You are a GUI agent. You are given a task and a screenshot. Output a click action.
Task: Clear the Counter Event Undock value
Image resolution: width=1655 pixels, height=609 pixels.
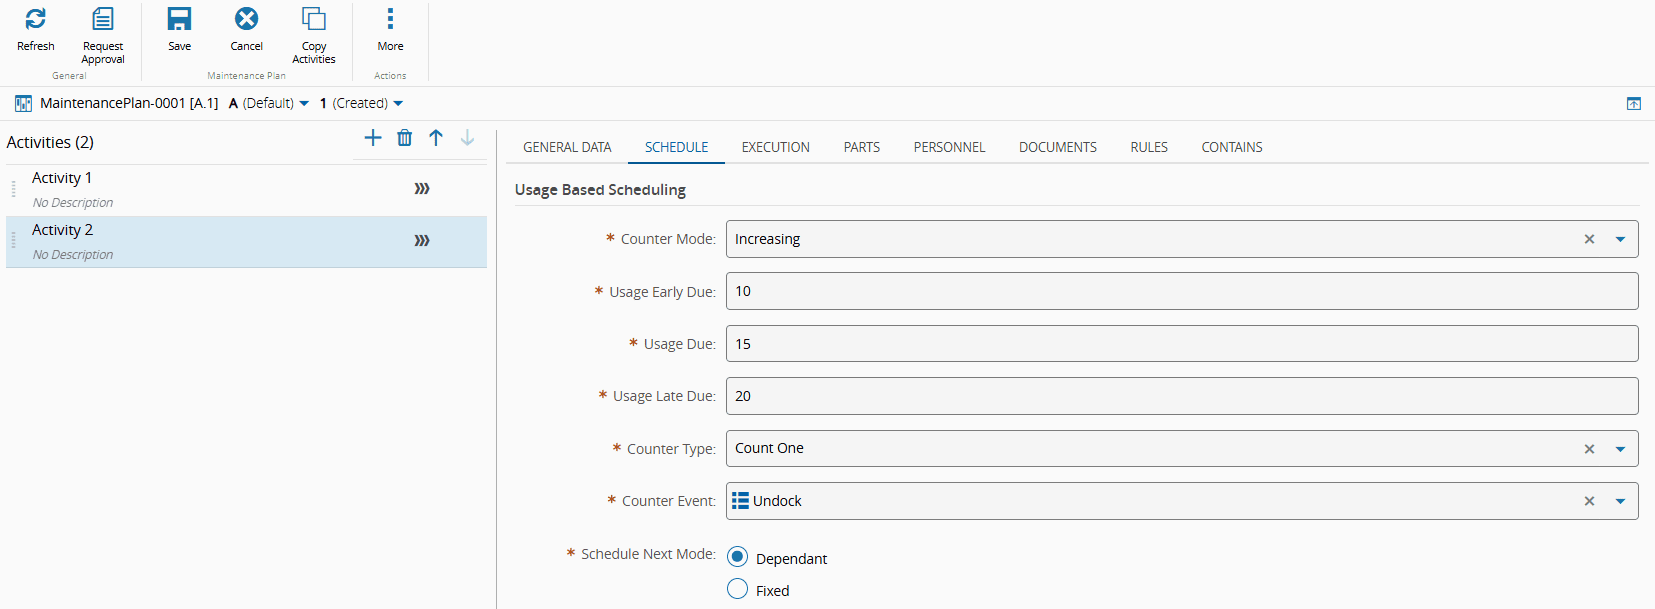click(1589, 501)
